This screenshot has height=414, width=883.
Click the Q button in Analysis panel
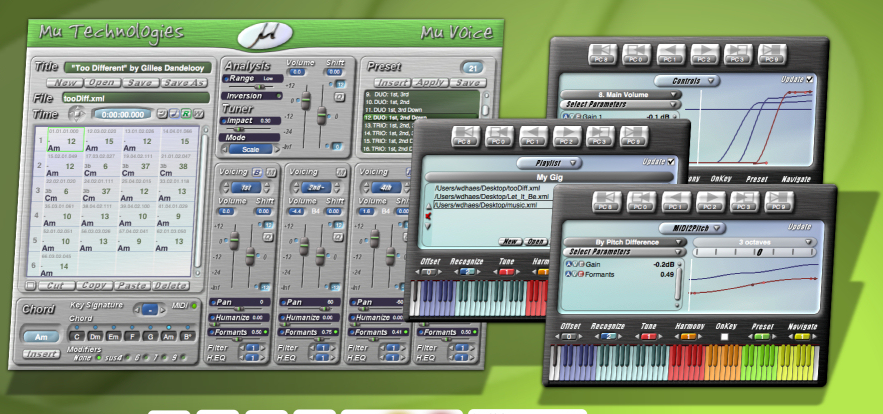340,96
